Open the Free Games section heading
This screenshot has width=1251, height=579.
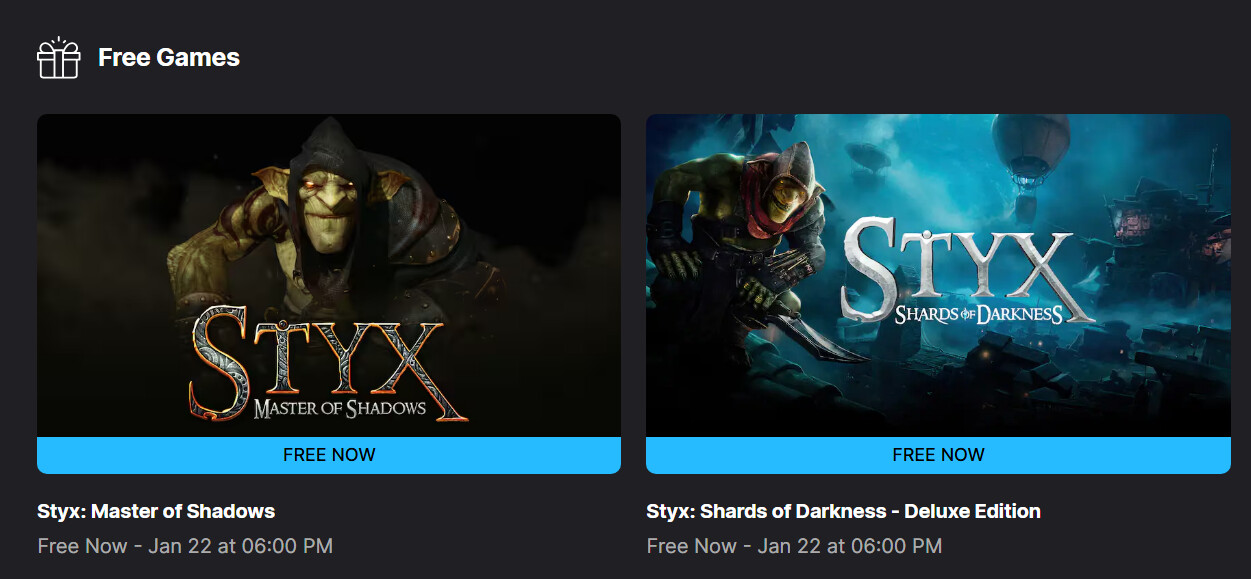coord(169,58)
